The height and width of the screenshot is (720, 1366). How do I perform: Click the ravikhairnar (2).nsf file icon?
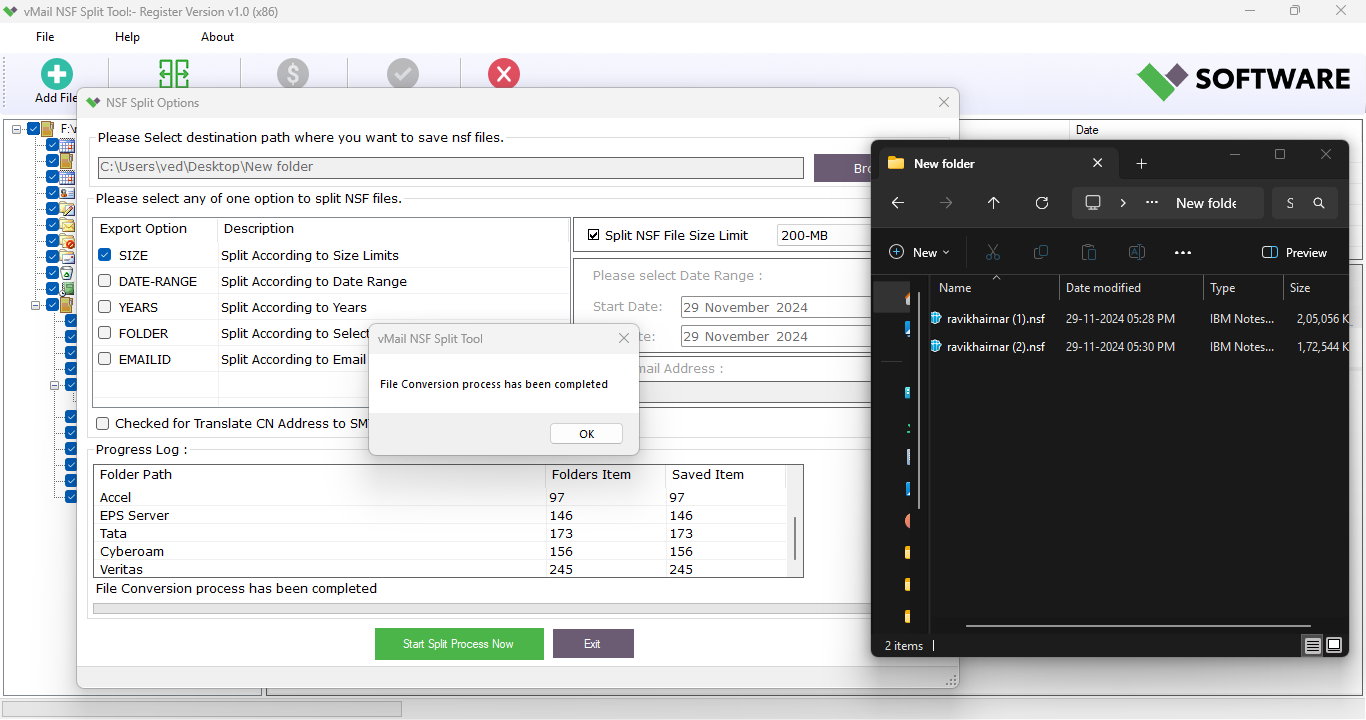936,347
